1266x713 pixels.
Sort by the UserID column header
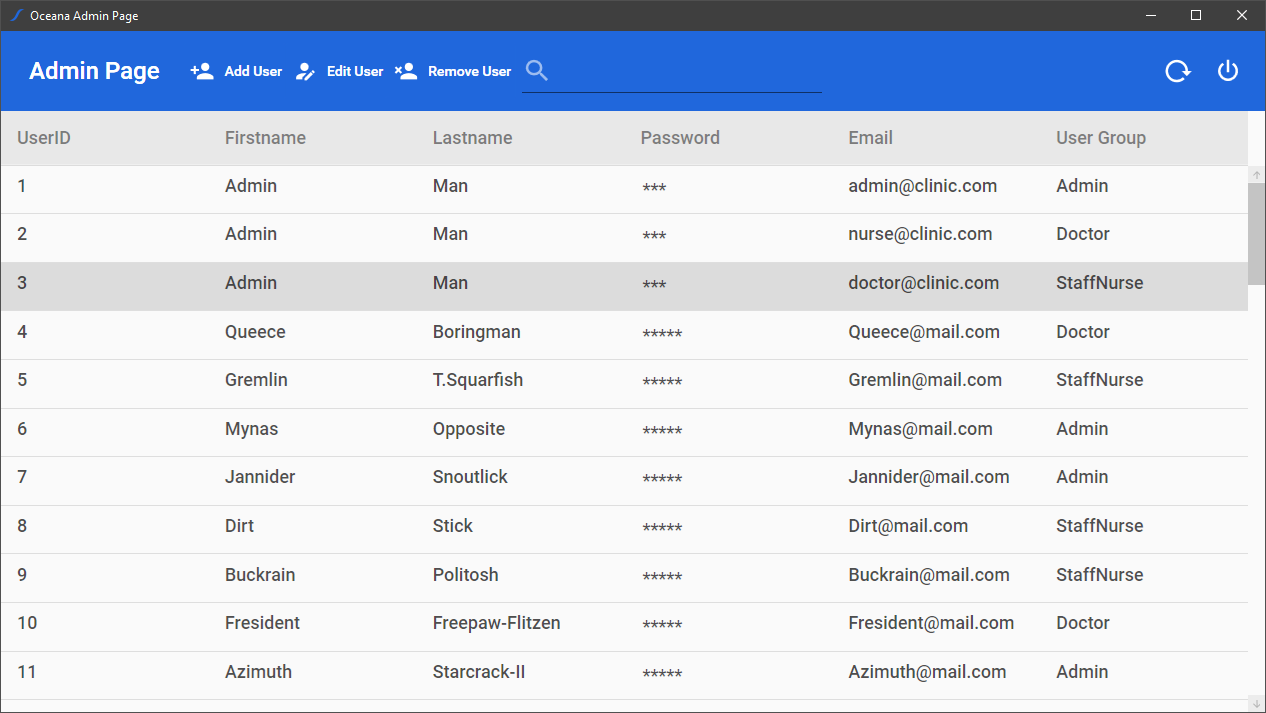coord(44,138)
